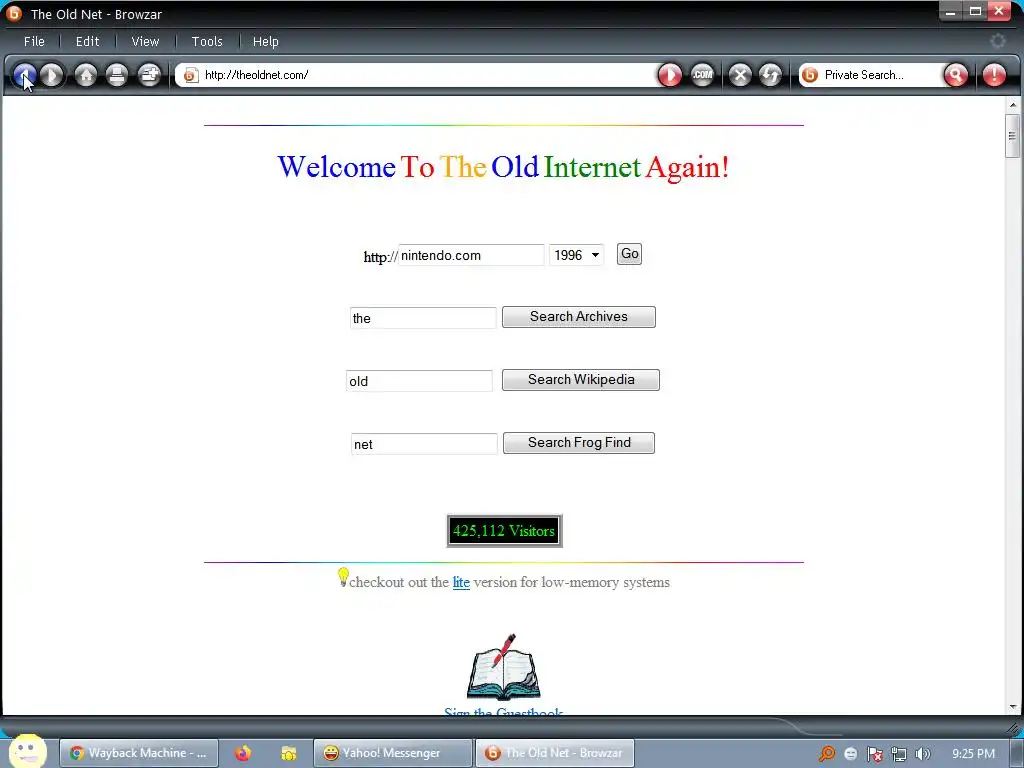The width and height of the screenshot is (1024, 768).
Task: Click the volume speaker tray icon
Action: tap(923, 754)
